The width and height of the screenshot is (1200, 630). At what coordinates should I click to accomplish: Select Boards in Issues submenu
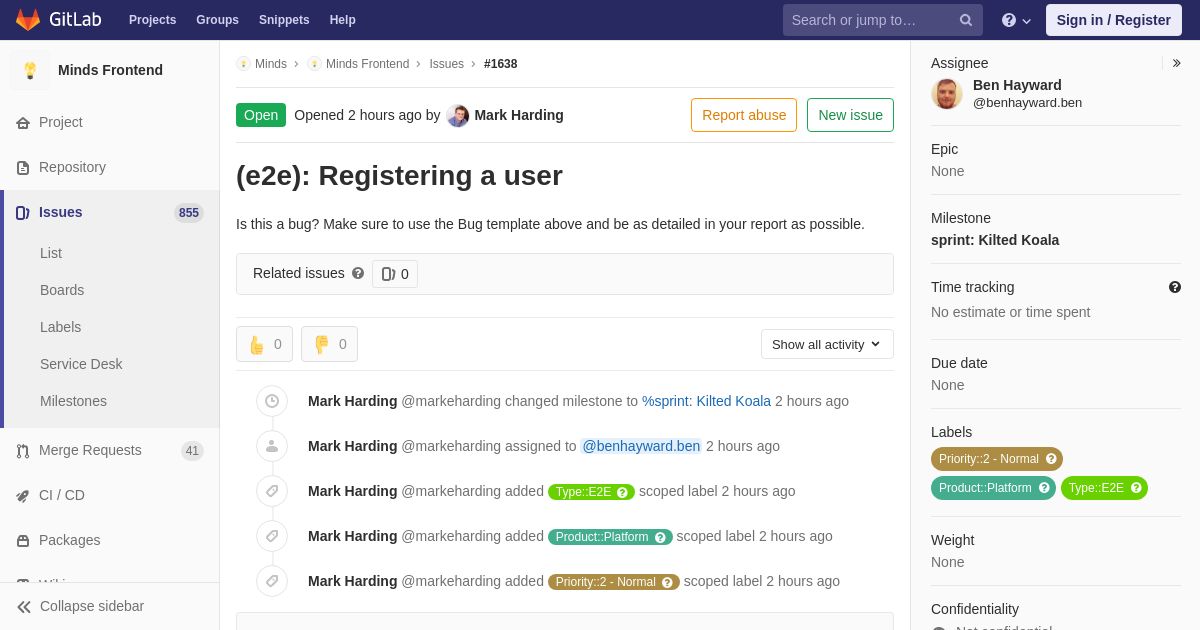click(62, 290)
